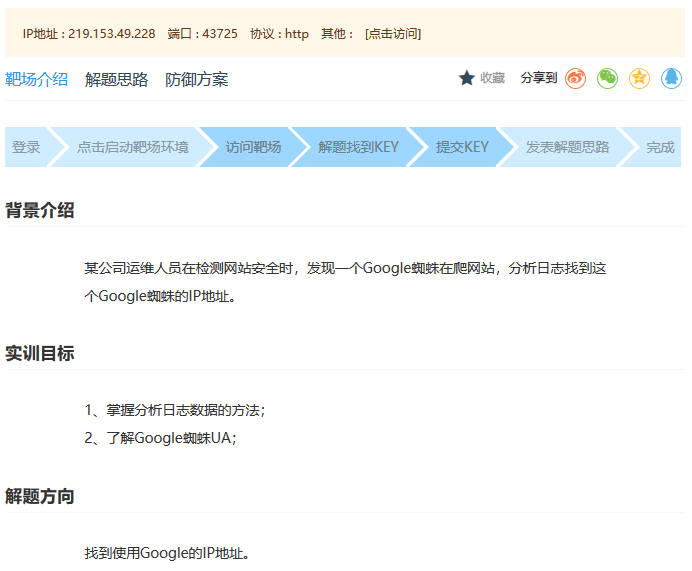Share to Weibo using the red icon
Image resolution: width=692 pixels, height=571 pixels.
coord(575,79)
